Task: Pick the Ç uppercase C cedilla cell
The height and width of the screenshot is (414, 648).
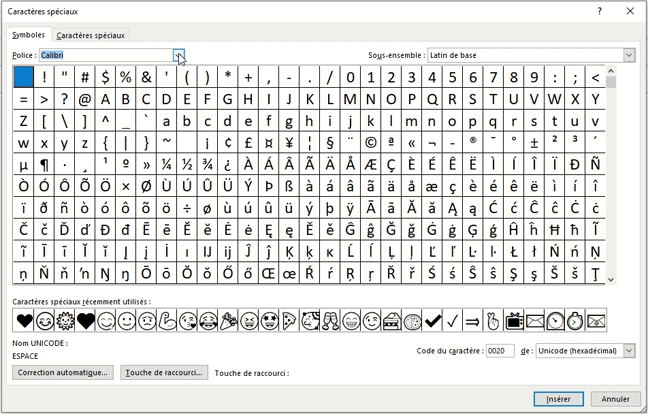Action: point(392,164)
